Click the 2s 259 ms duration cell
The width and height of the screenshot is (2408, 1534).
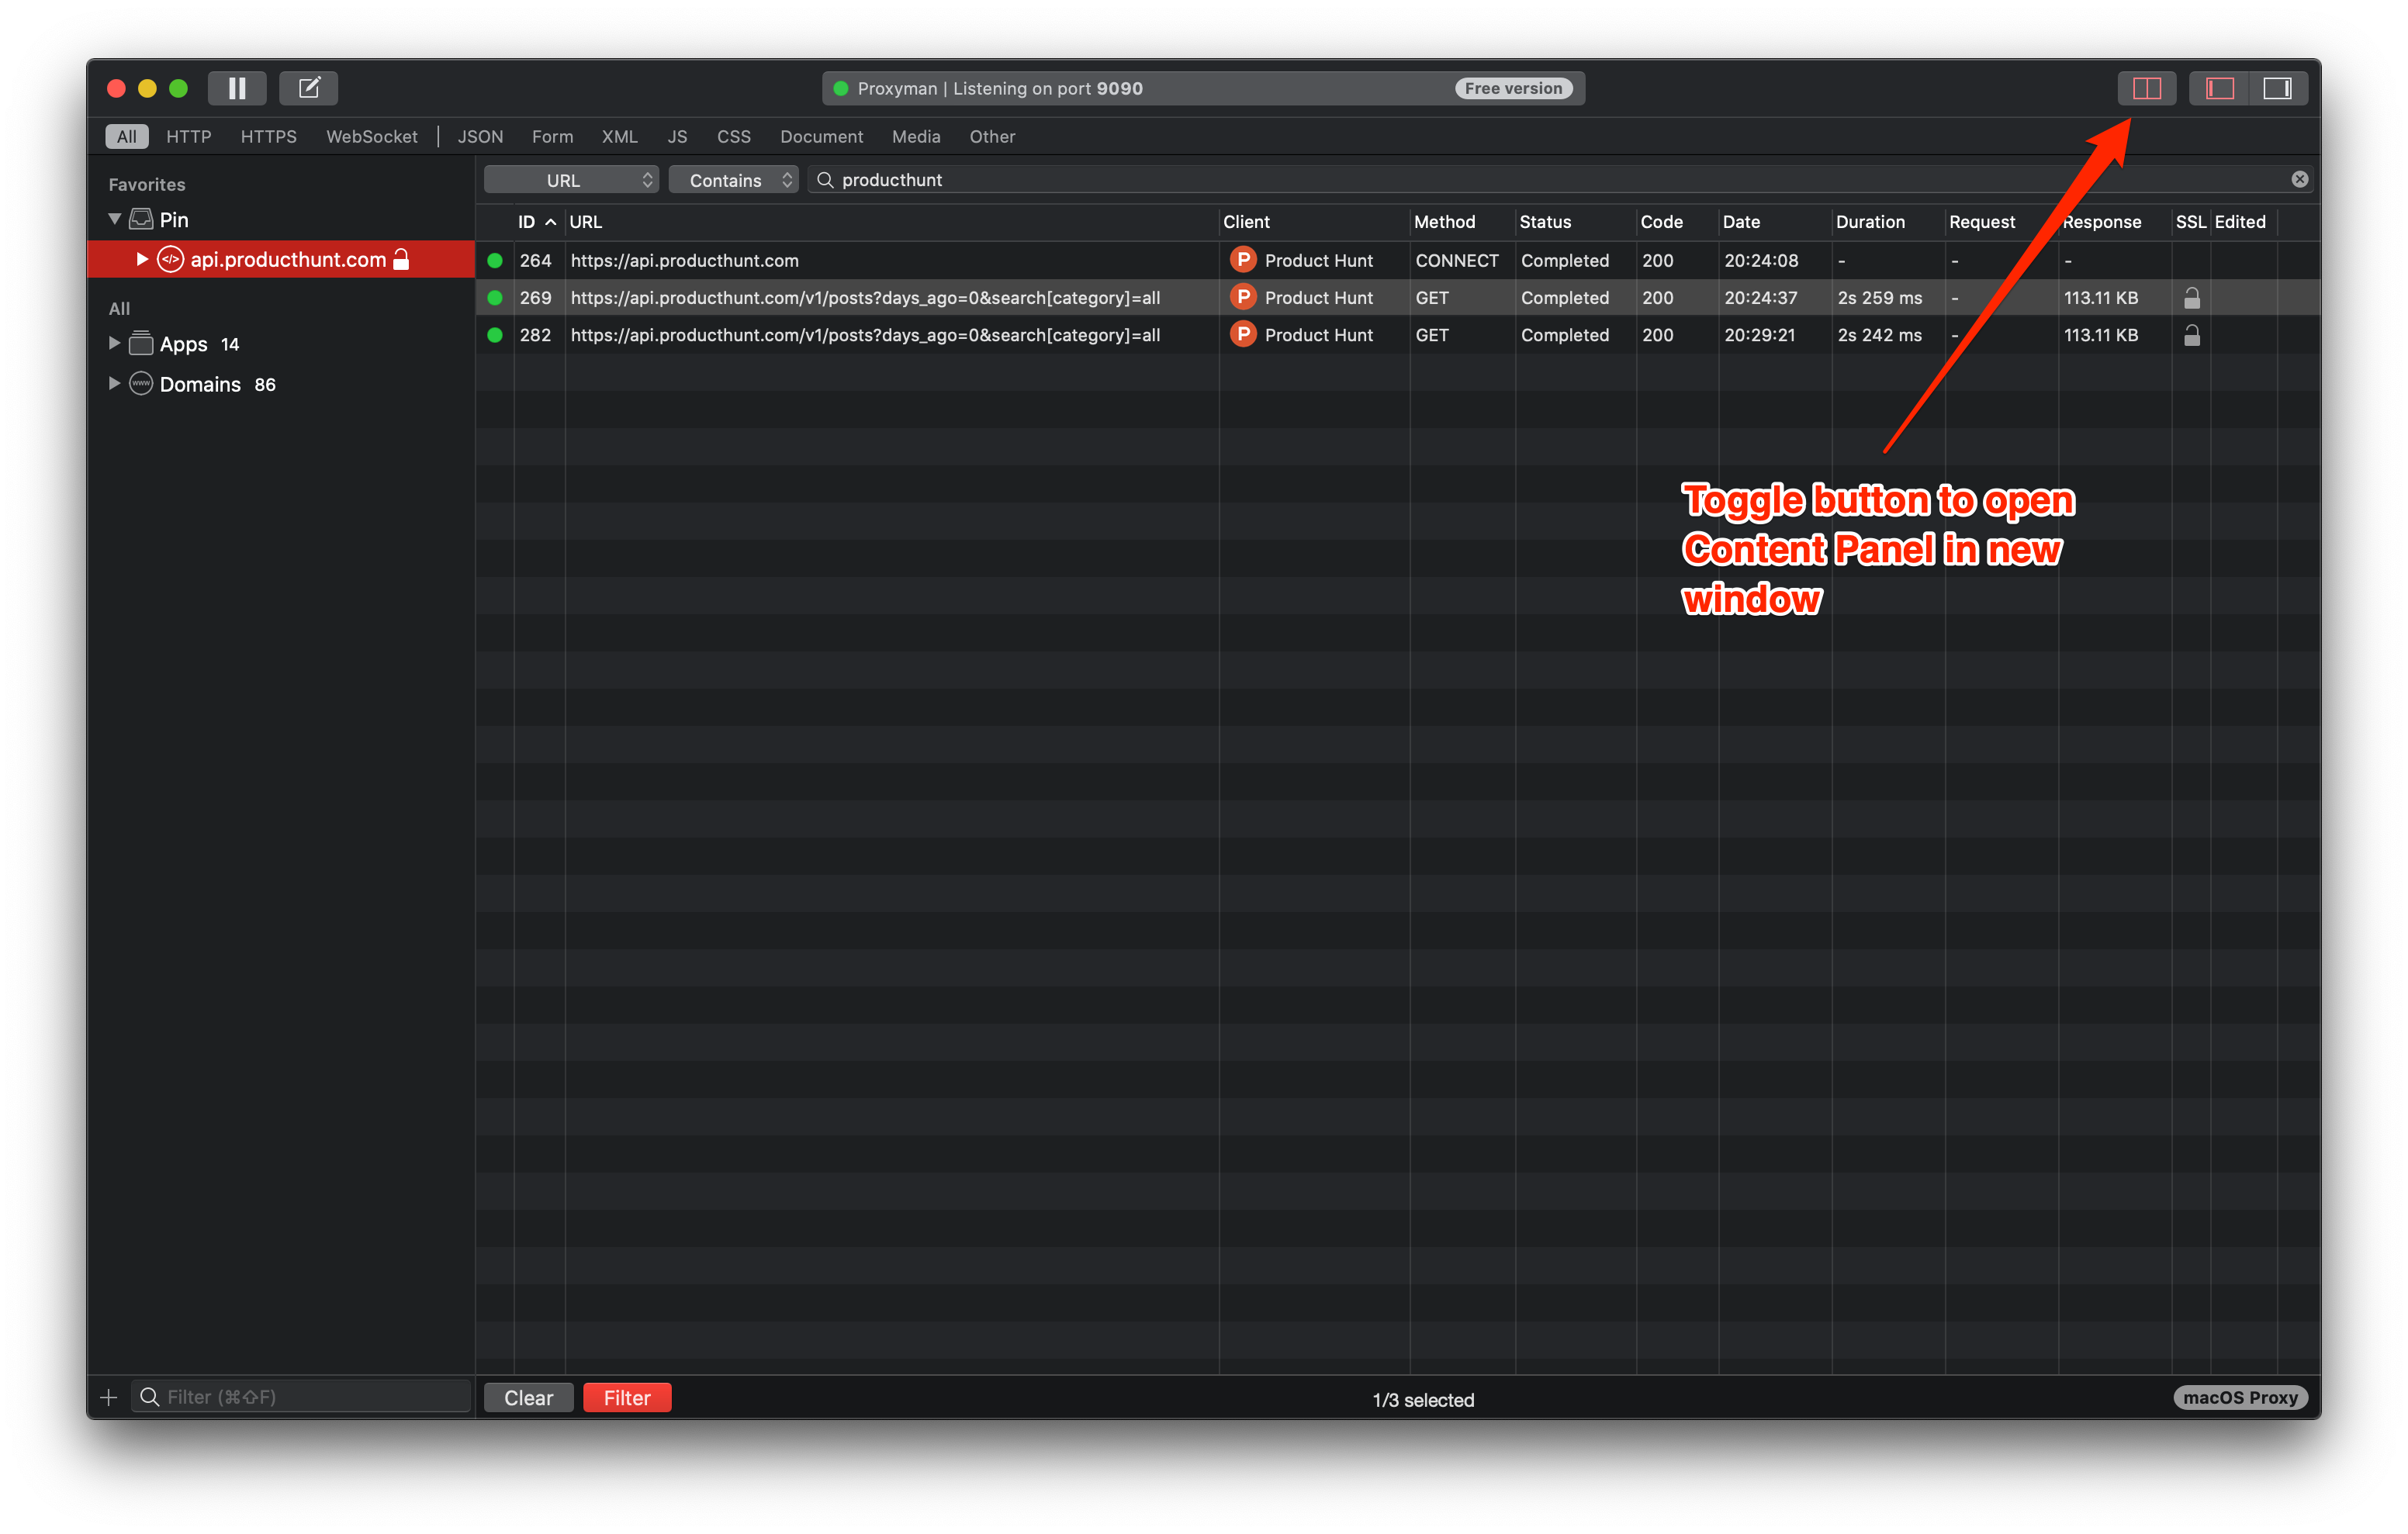1879,297
